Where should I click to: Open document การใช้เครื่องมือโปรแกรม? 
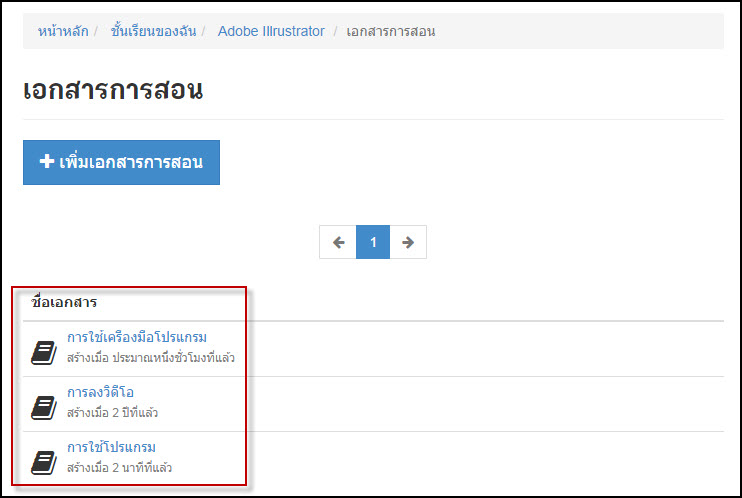point(137,338)
